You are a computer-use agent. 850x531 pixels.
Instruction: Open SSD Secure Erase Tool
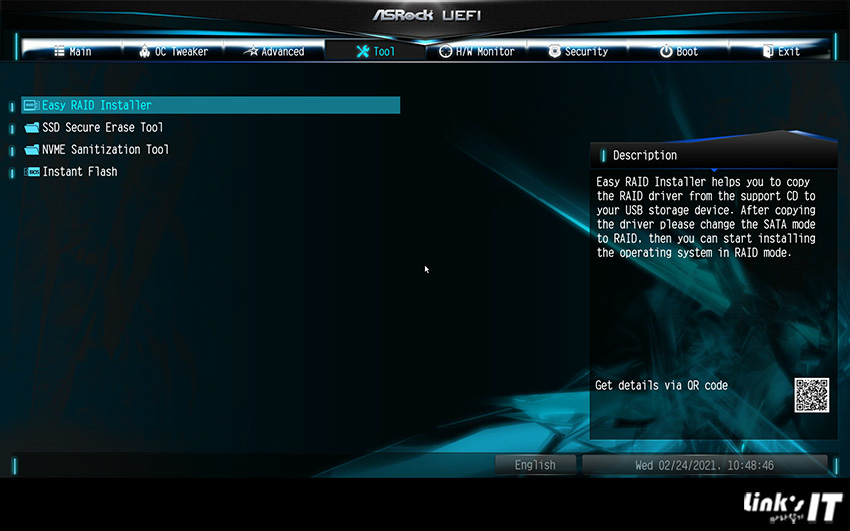point(102,127)
